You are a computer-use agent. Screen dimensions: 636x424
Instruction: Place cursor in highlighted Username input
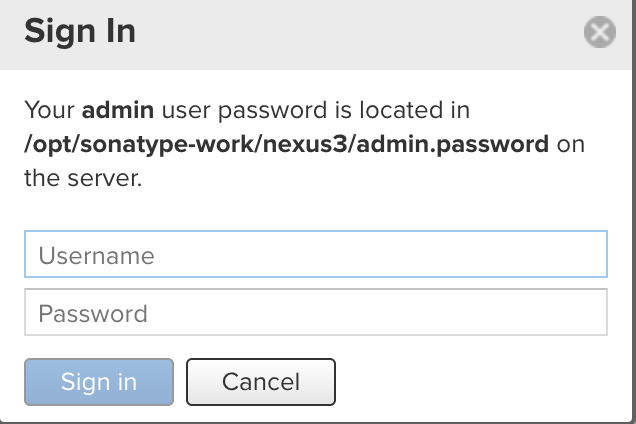coord(315,255)
